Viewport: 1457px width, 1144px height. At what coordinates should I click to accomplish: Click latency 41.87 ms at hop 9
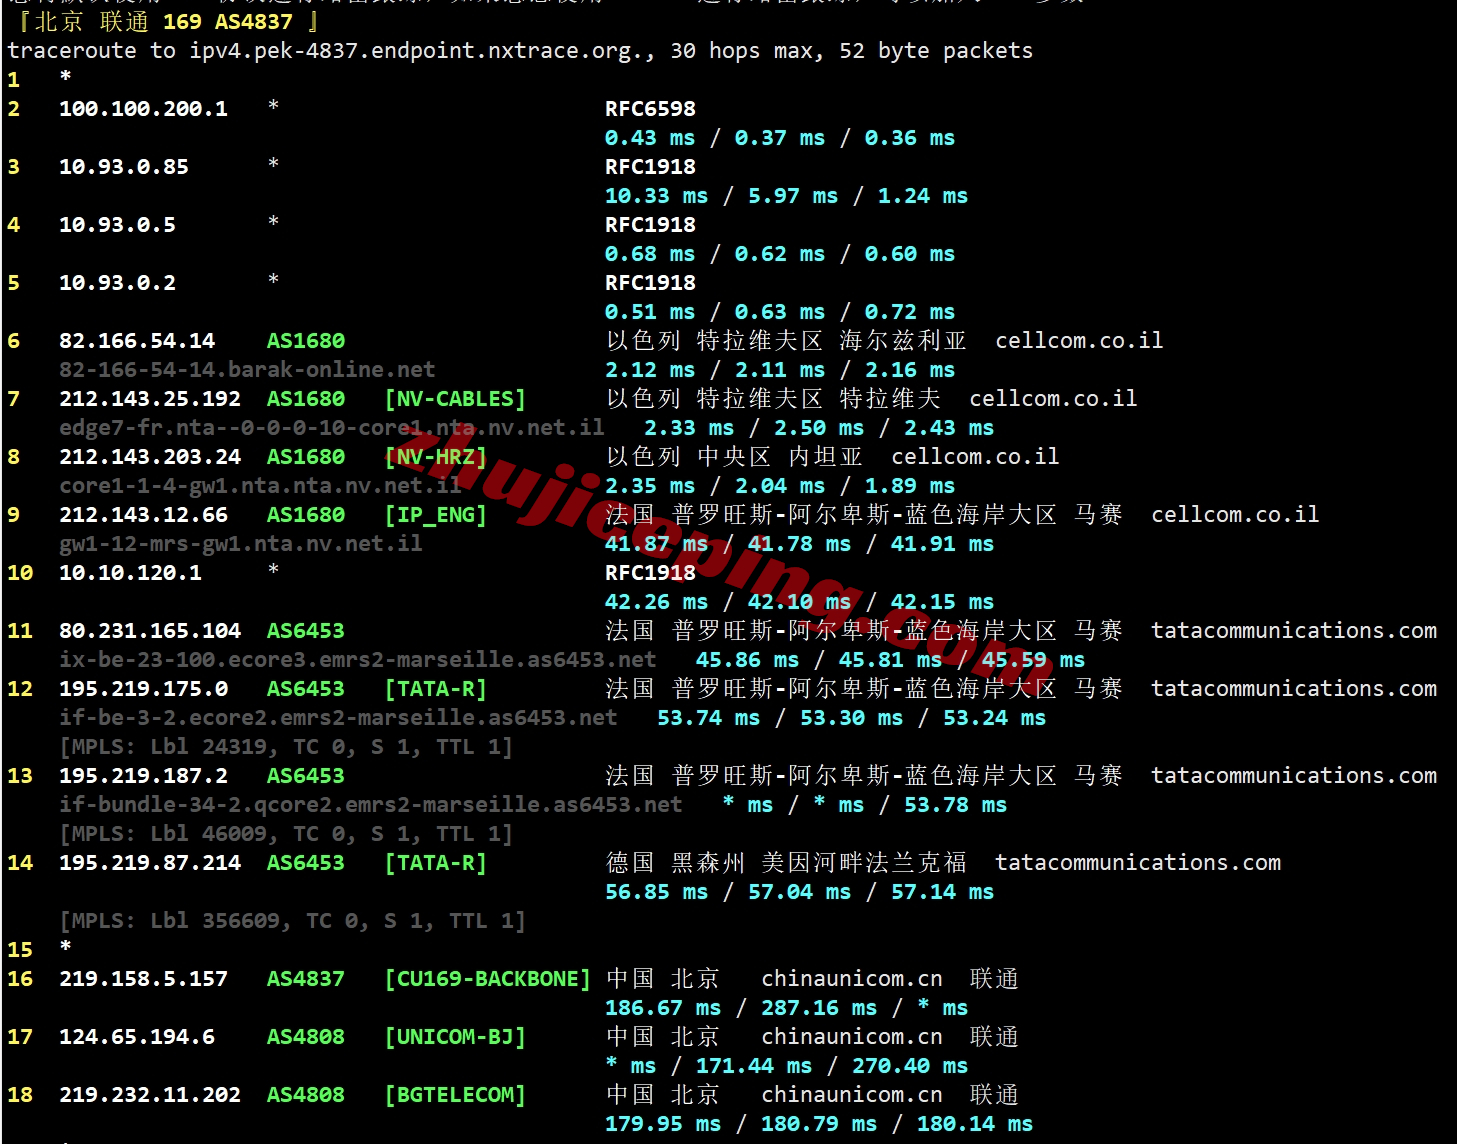tap(656, 544)
